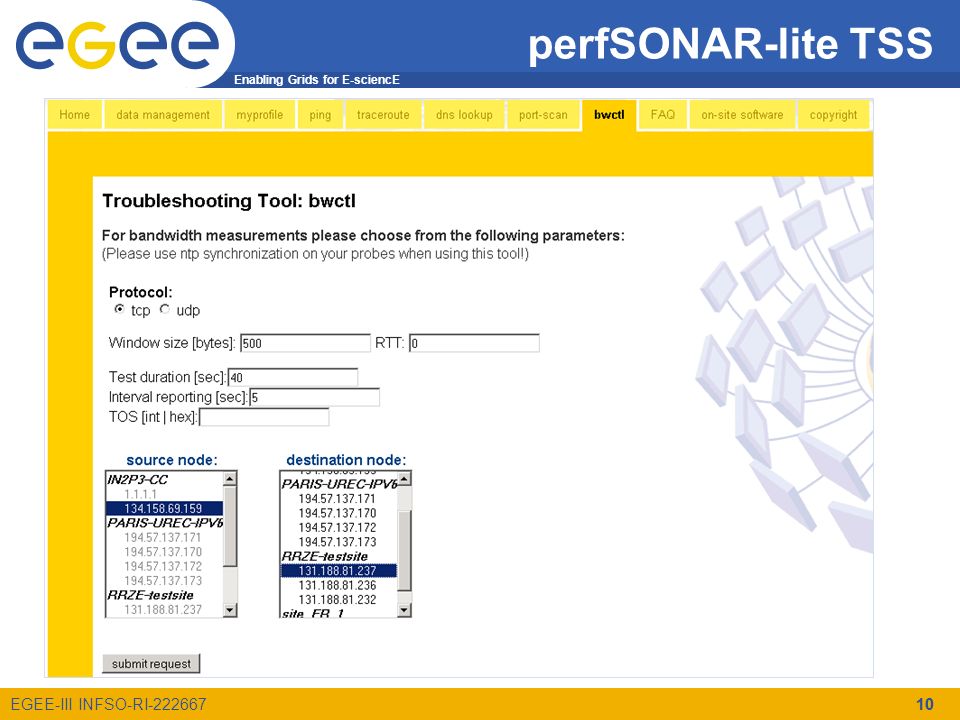Click source list scroll up arrow
The height and width of the screenshot is (720, 960).
tap(230, 479)
